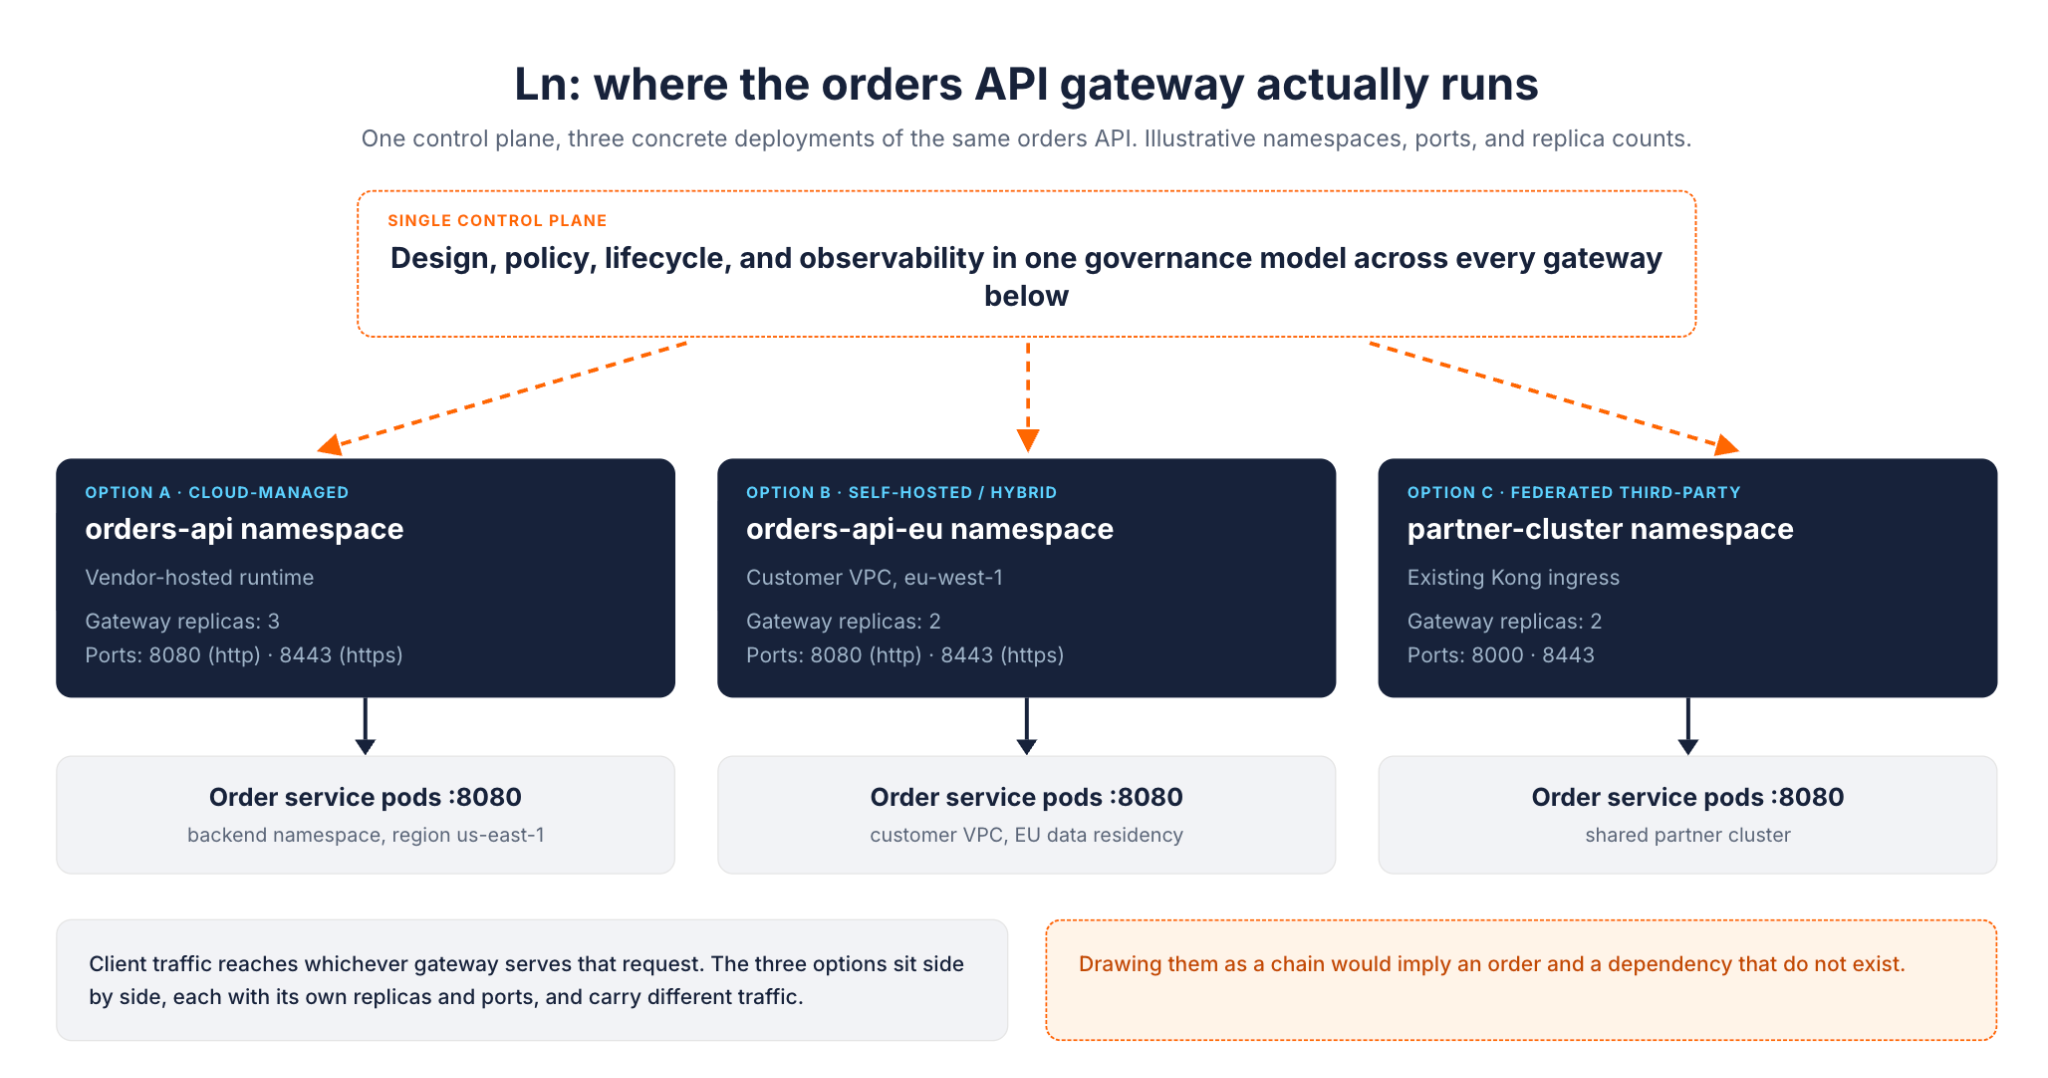Click the 'partner-cluster namespace' heading
This screenshot has height=1078, width=2048.
pyautogui.click(x=1600, y=529)
